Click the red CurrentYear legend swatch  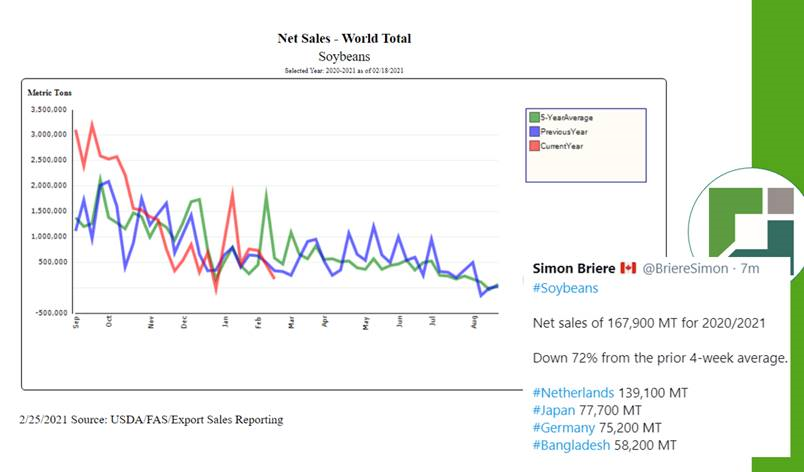[x=534, y=146]
